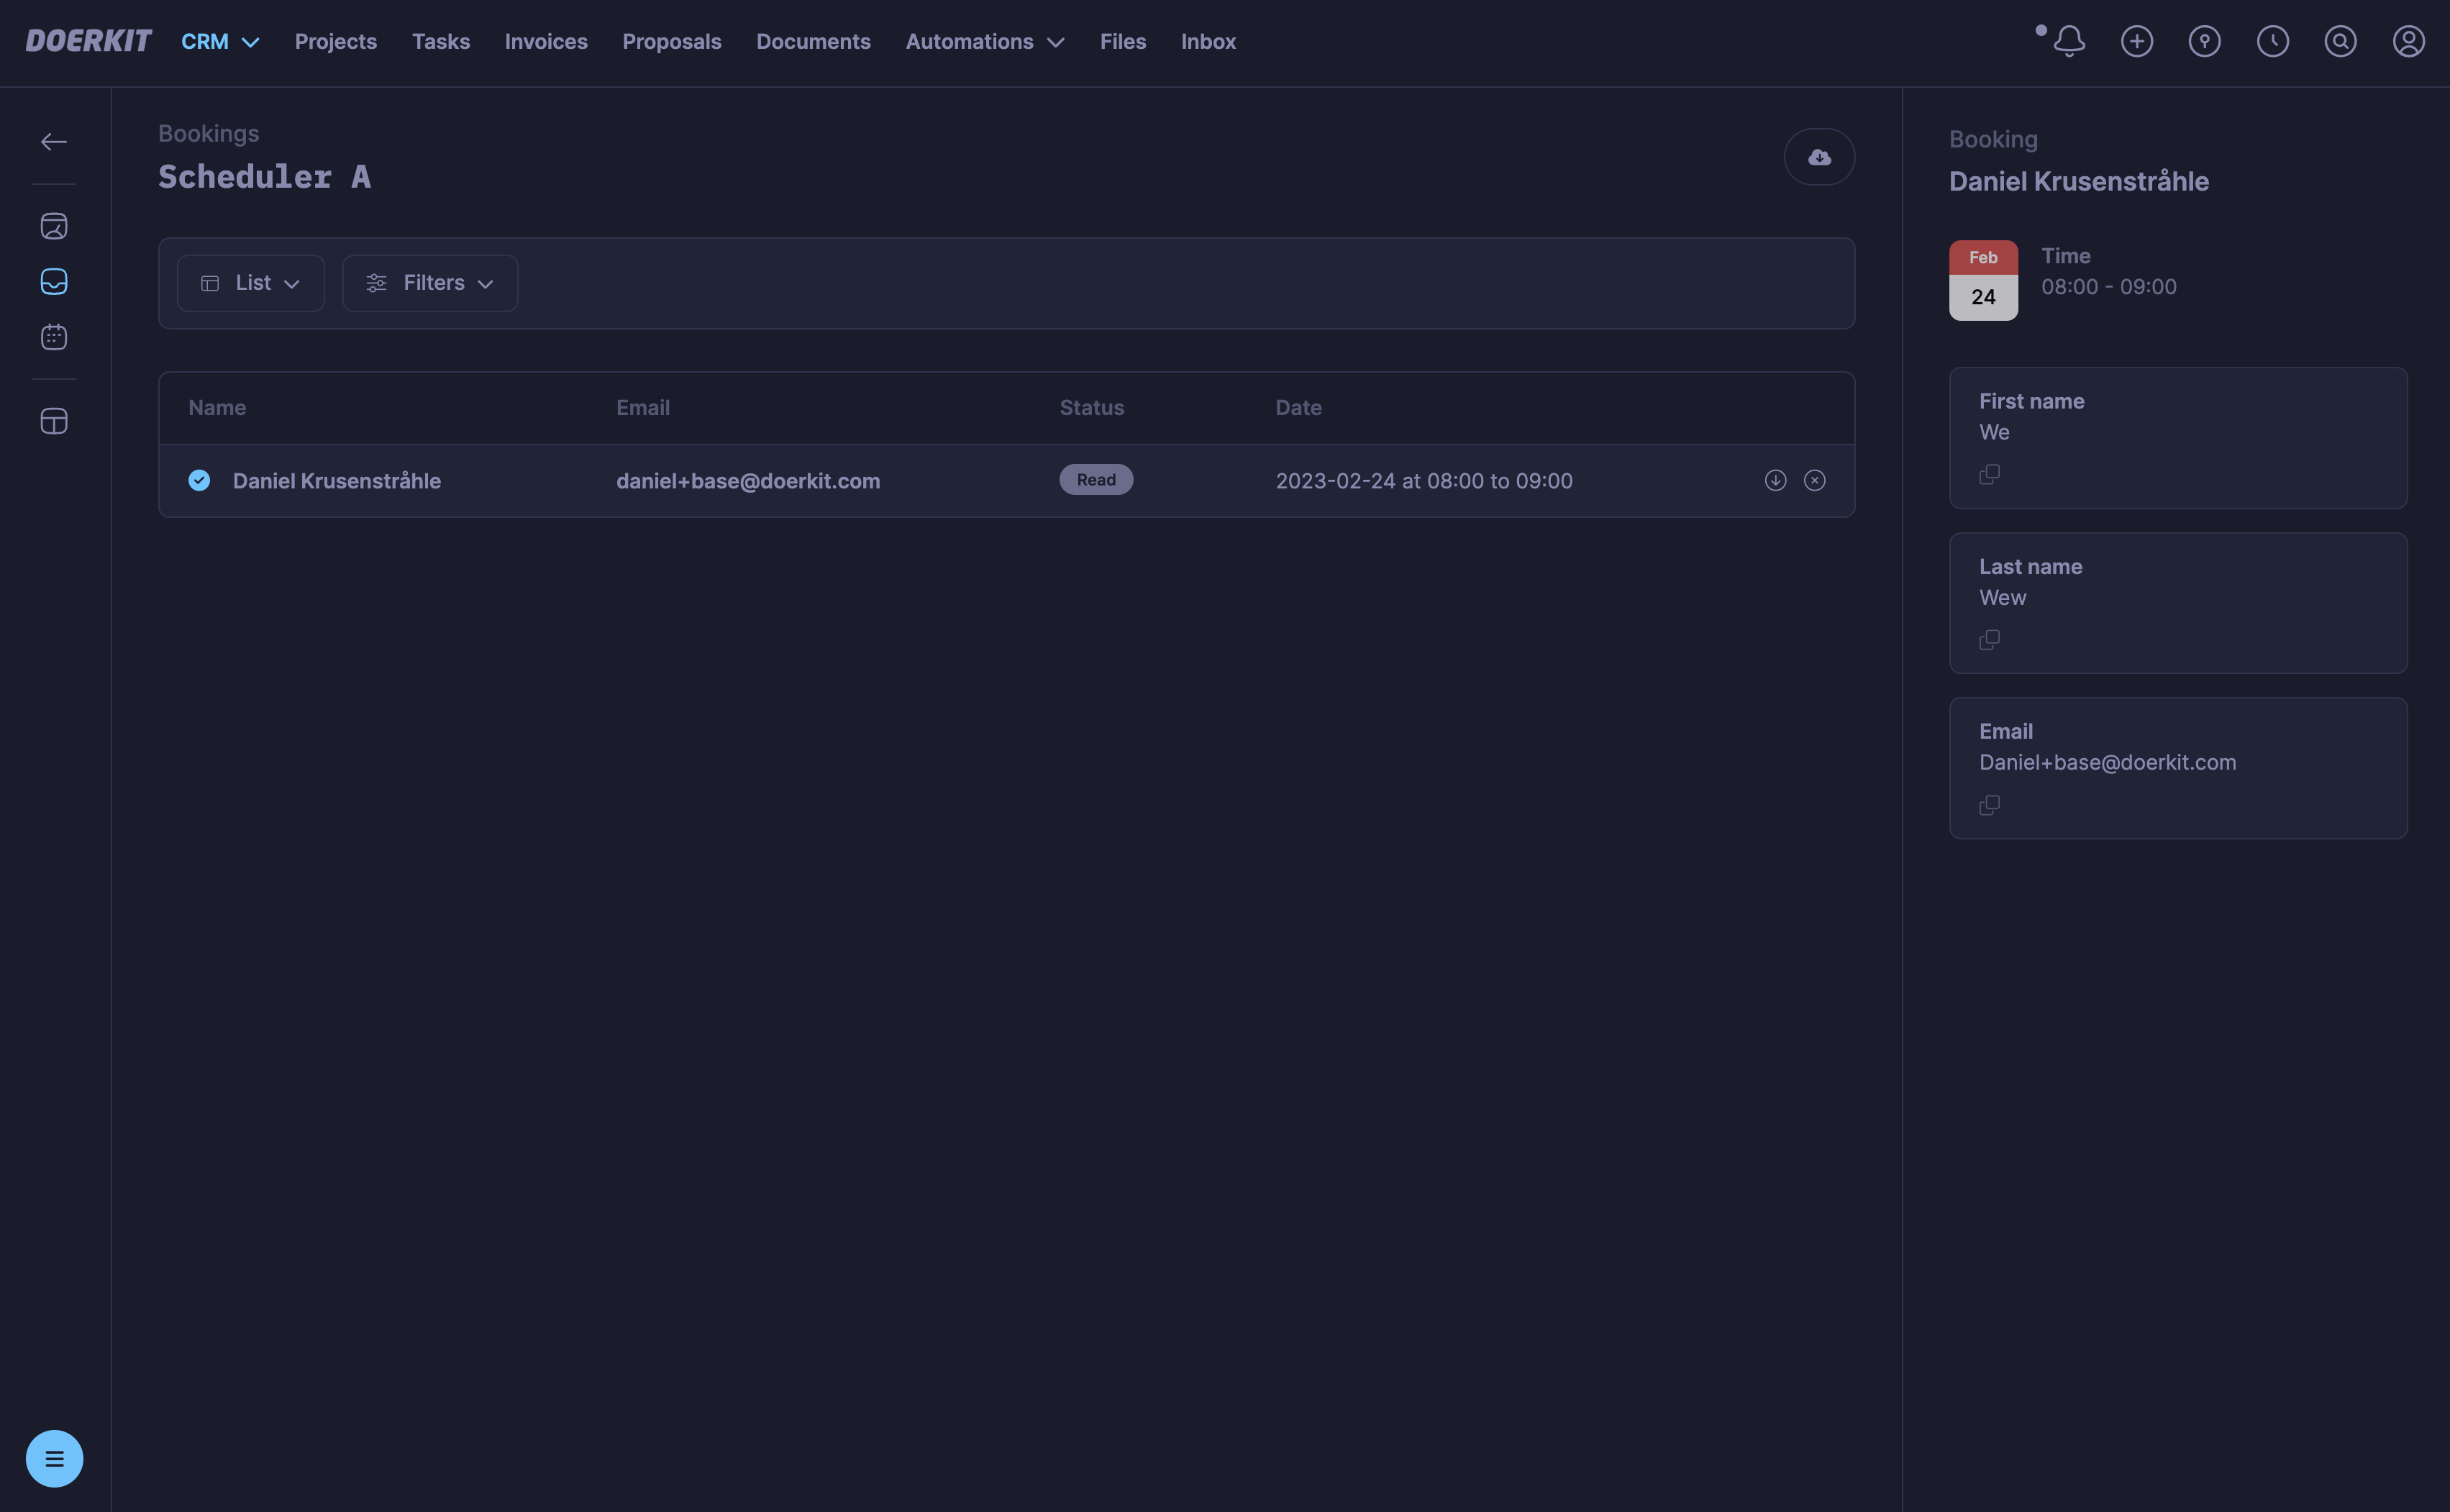Expand the List view selector

[250, 283]
